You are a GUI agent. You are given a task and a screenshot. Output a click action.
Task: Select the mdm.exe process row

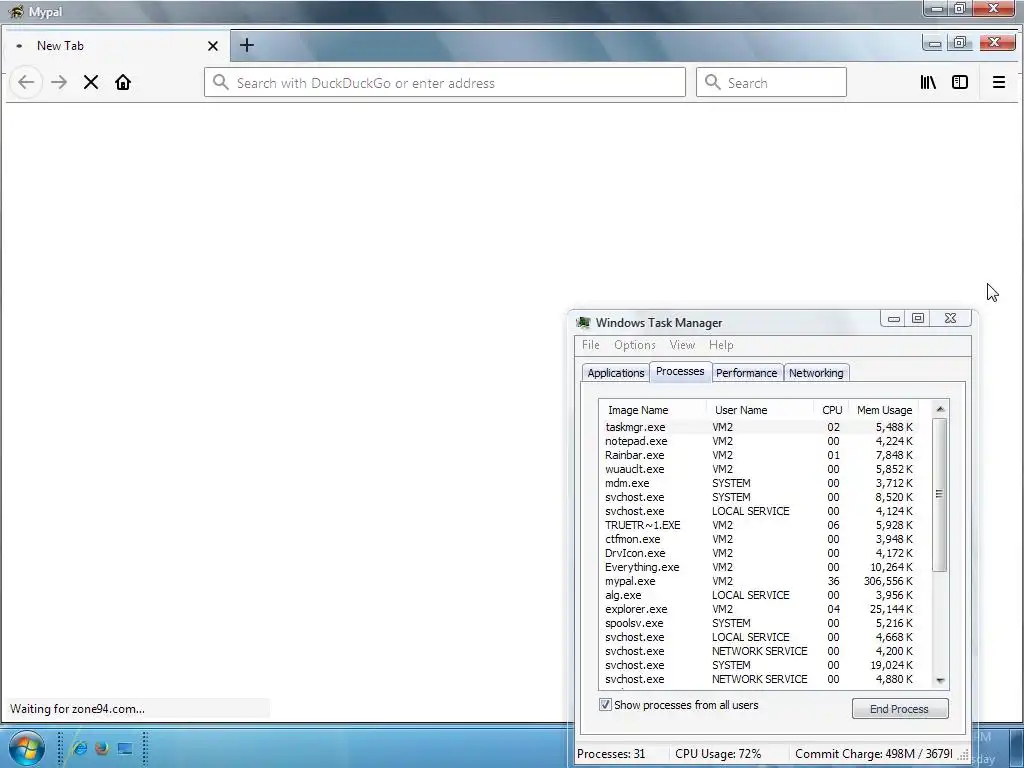click(759, 483)
